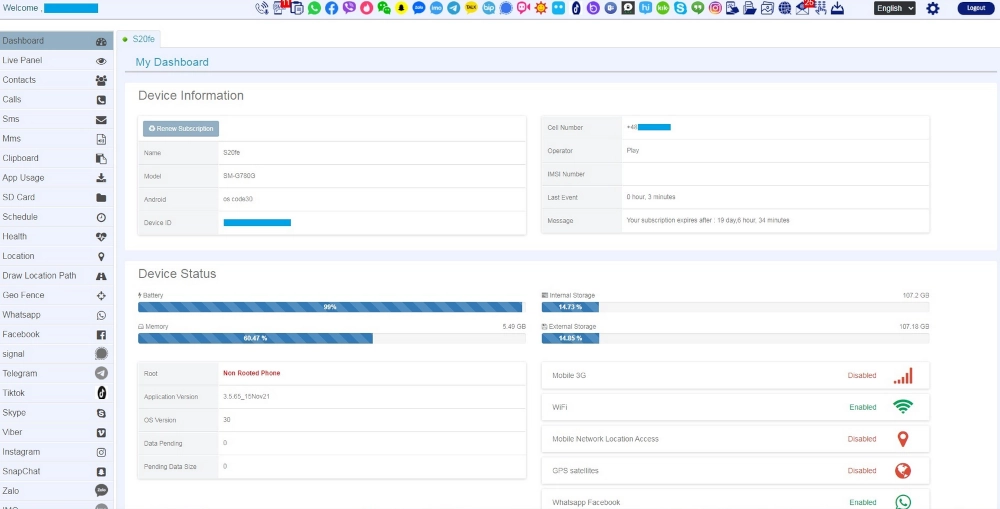Open Dashboard in the sidebar
The height and width of the screenshot is (509, 1000).
click(x=57, y=41)
